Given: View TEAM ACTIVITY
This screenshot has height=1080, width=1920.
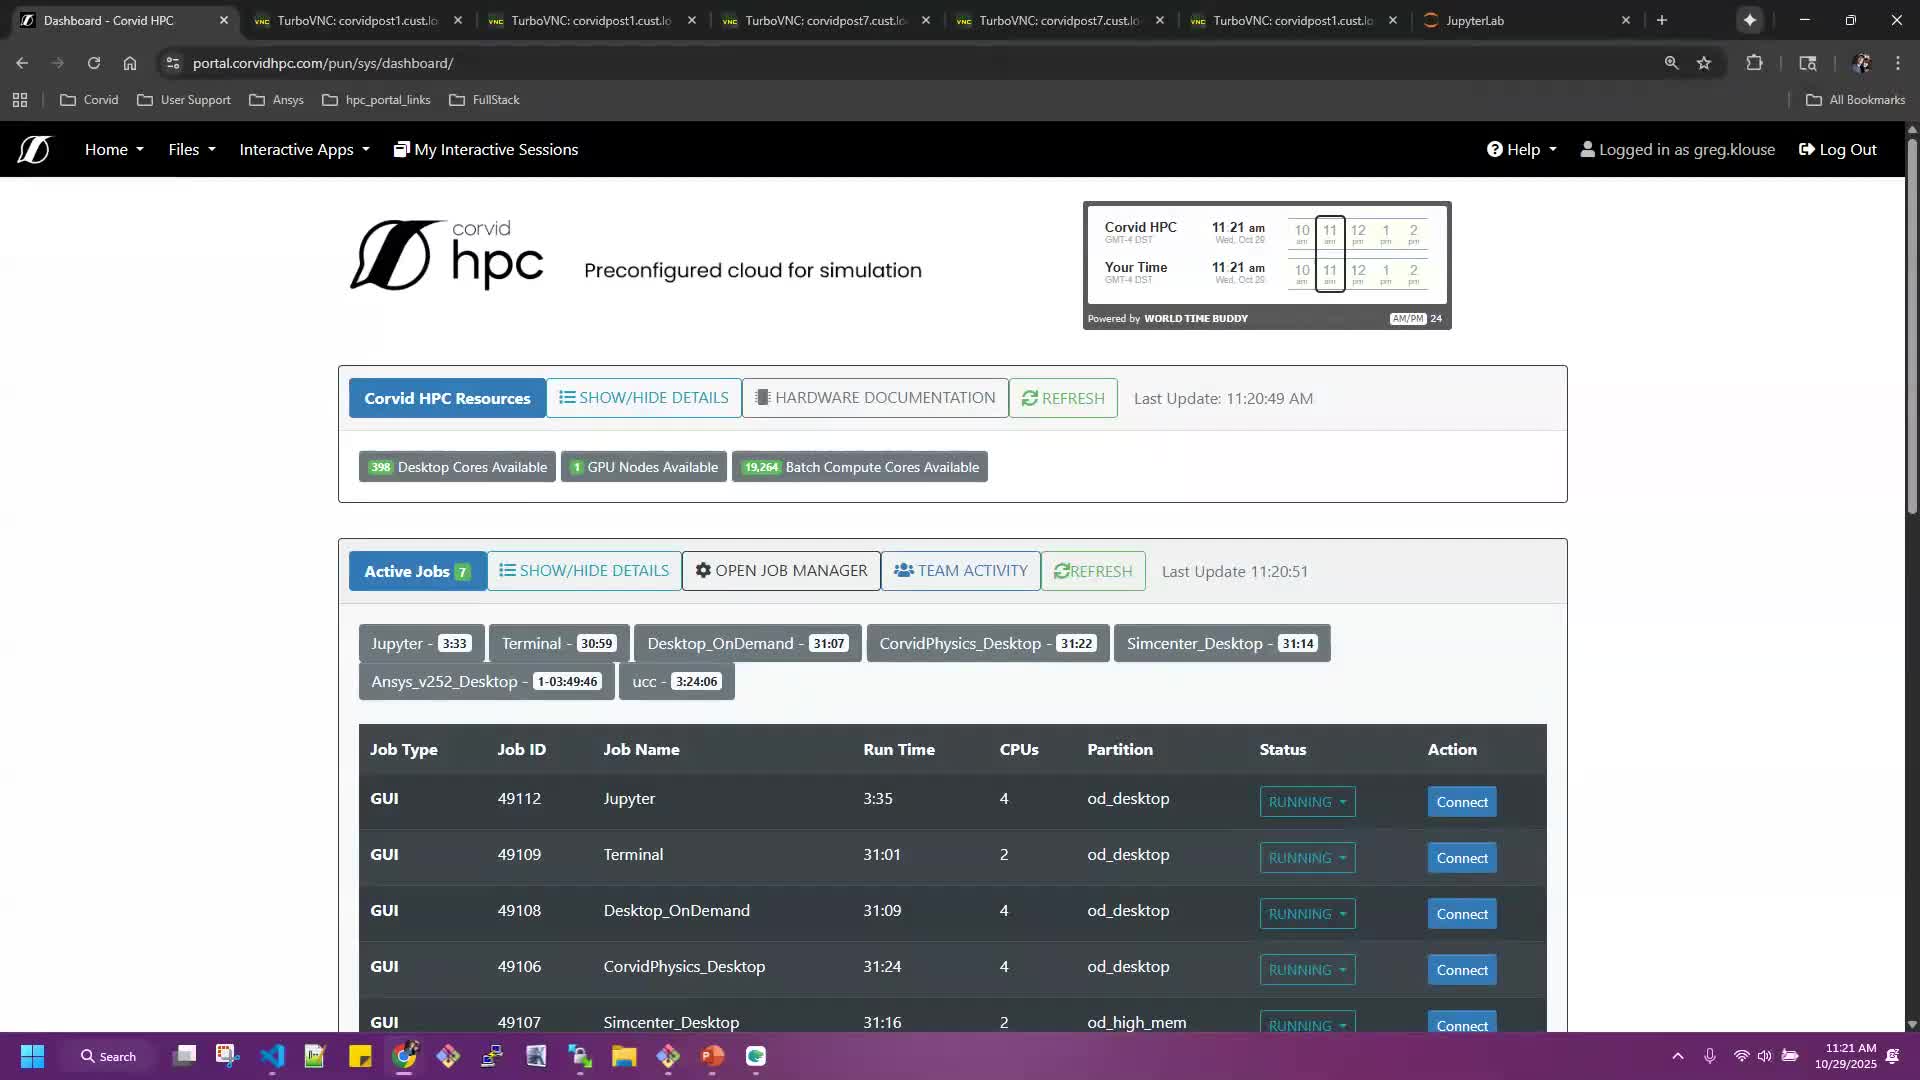Looking at the screenshot, I should coord(960,571).
